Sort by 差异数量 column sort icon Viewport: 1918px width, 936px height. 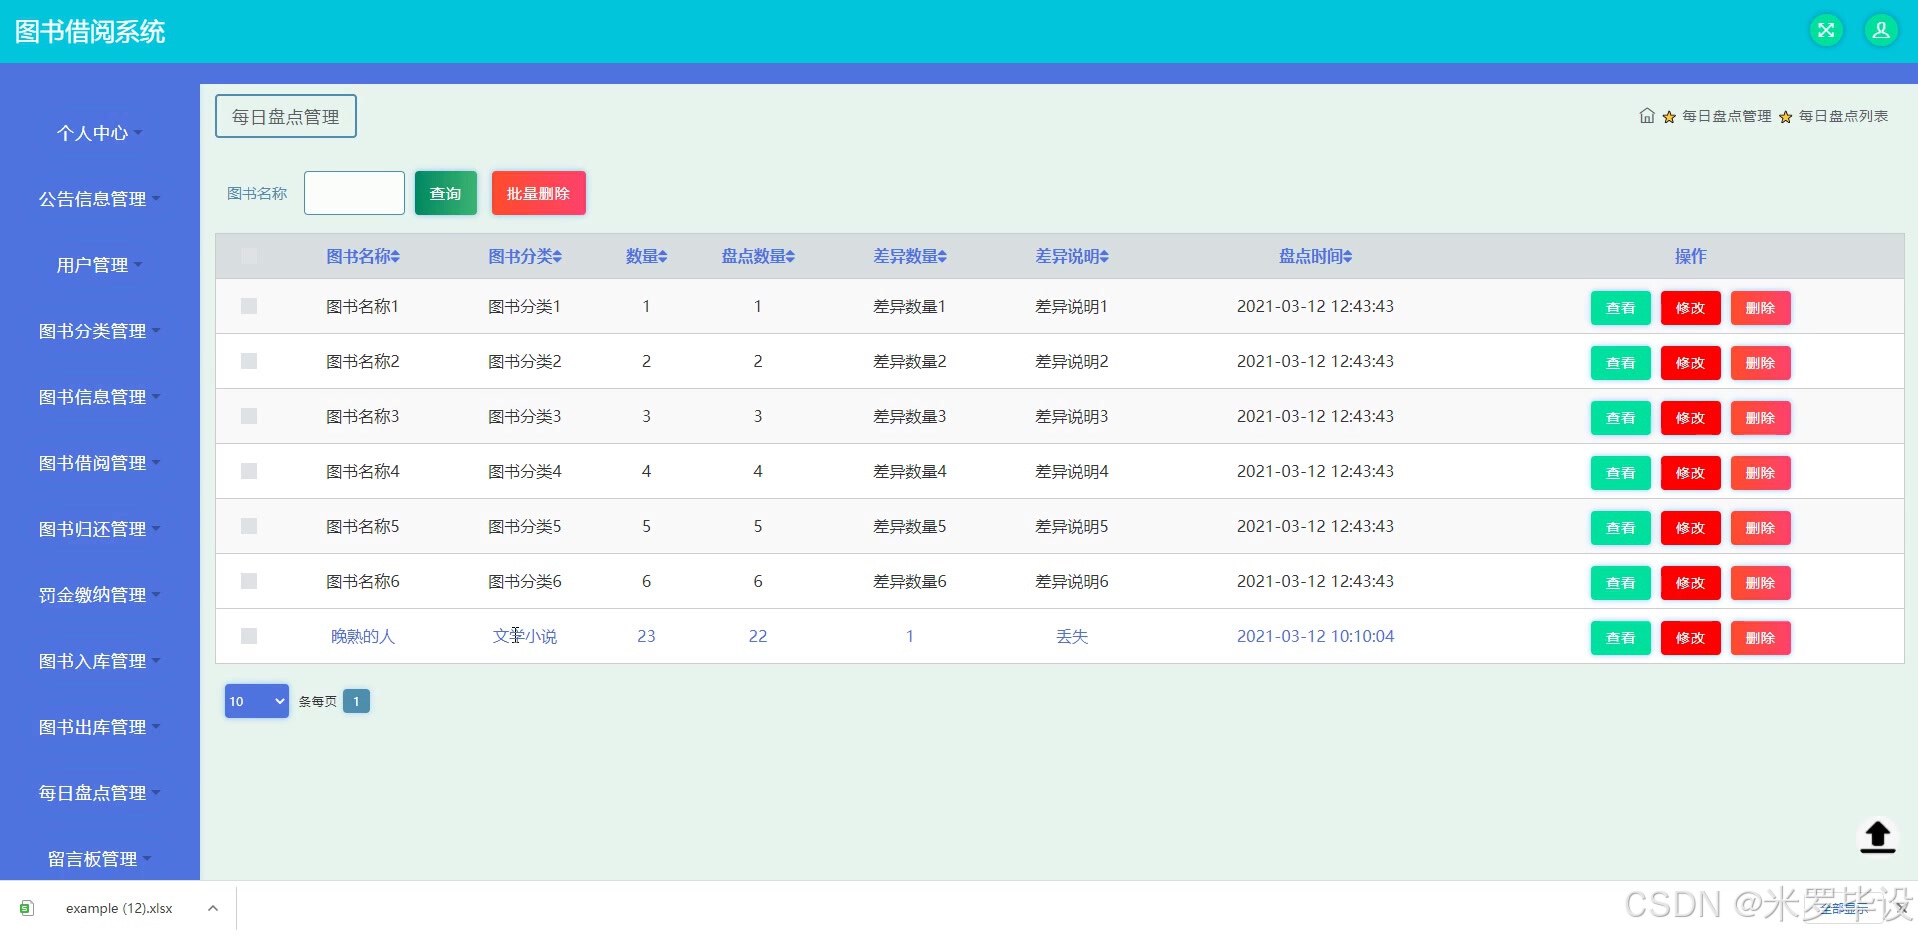pos(942,257)
